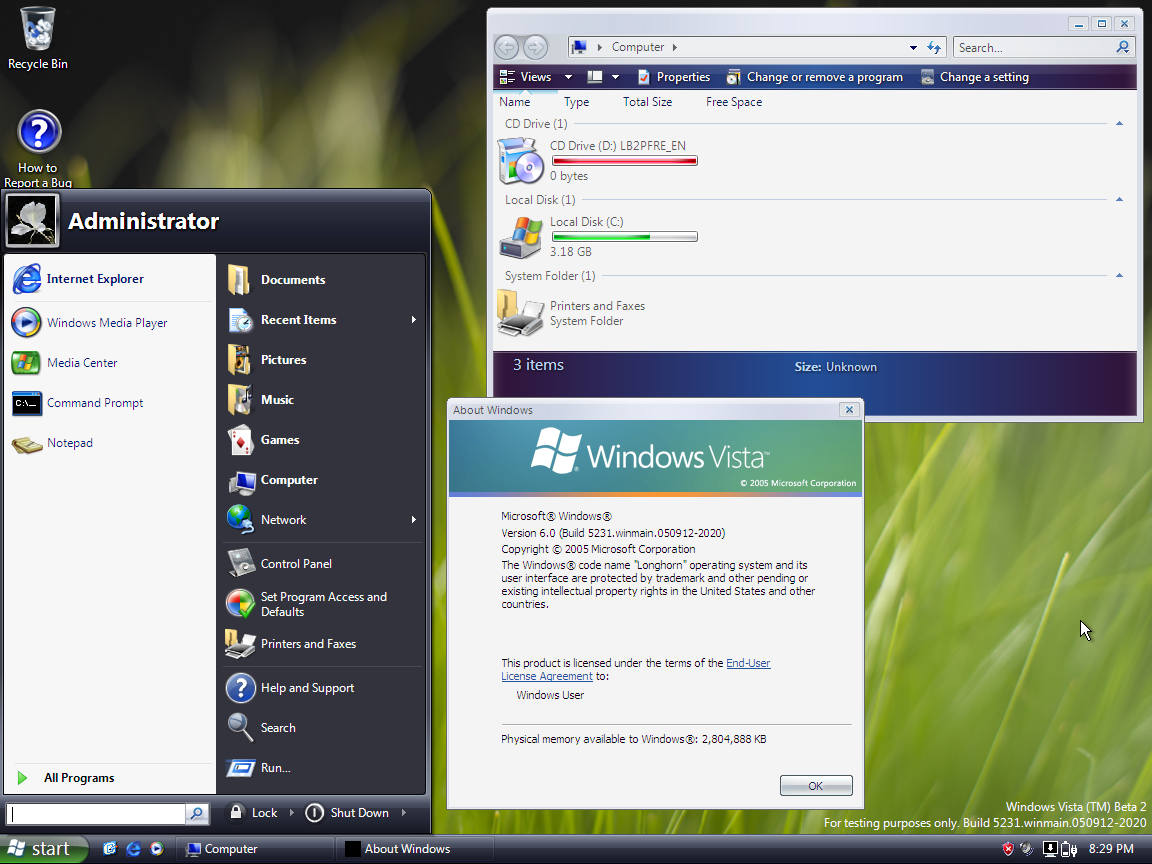Click the refresh icon beside address bar
This screenshot has width=1152, height=864.
click(x=934, y=47)
